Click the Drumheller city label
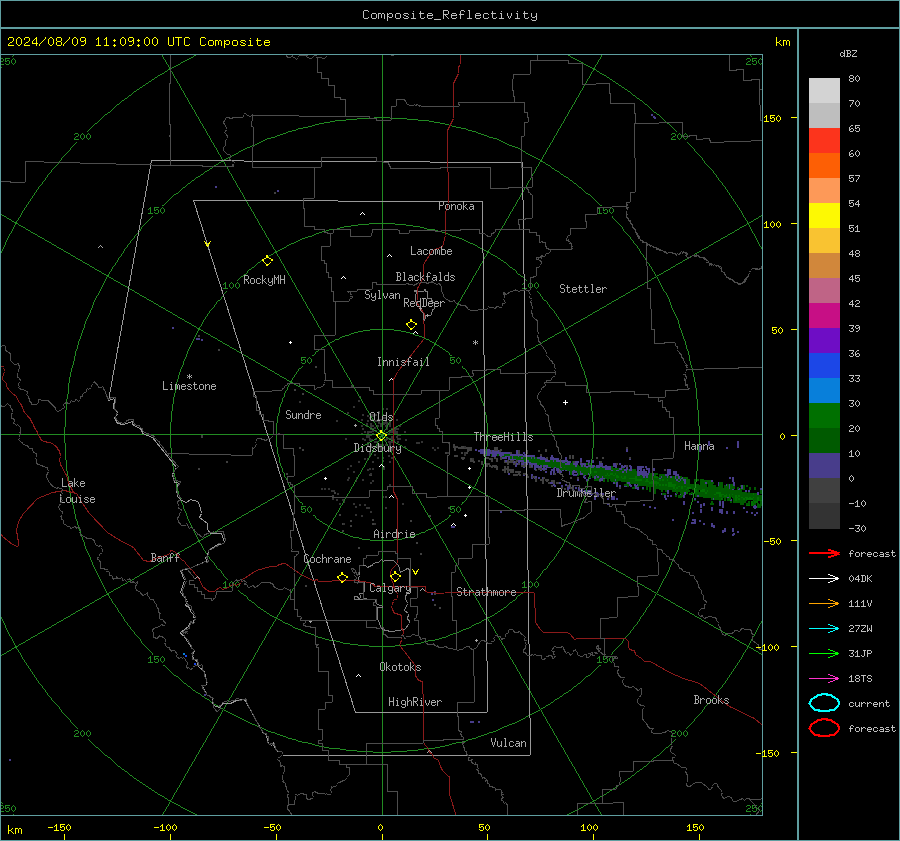Image resolution: width=900 pixels, height=841 pixels. tap(586, 493)
